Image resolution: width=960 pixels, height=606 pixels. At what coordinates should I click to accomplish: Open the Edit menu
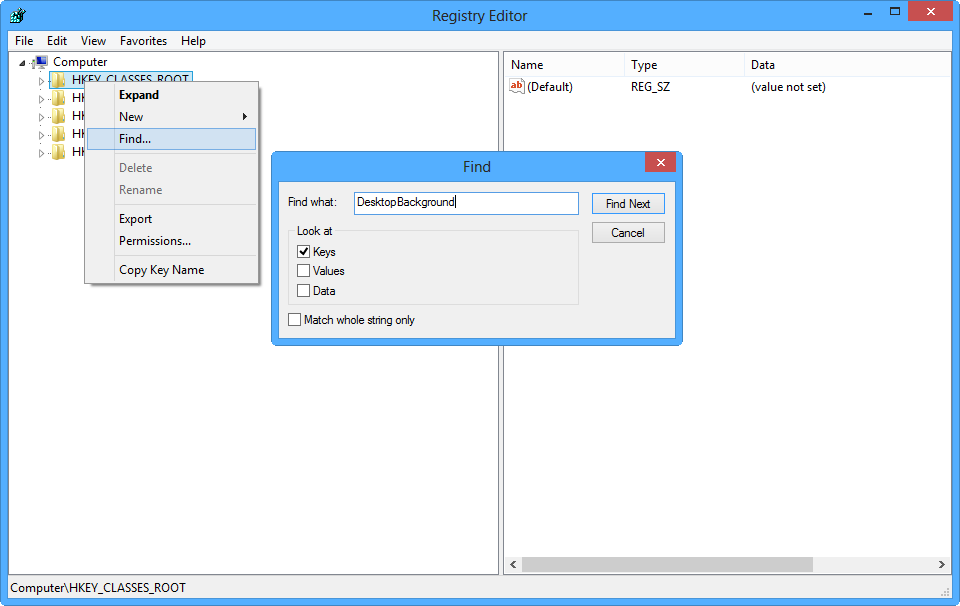tap(57, 40)
